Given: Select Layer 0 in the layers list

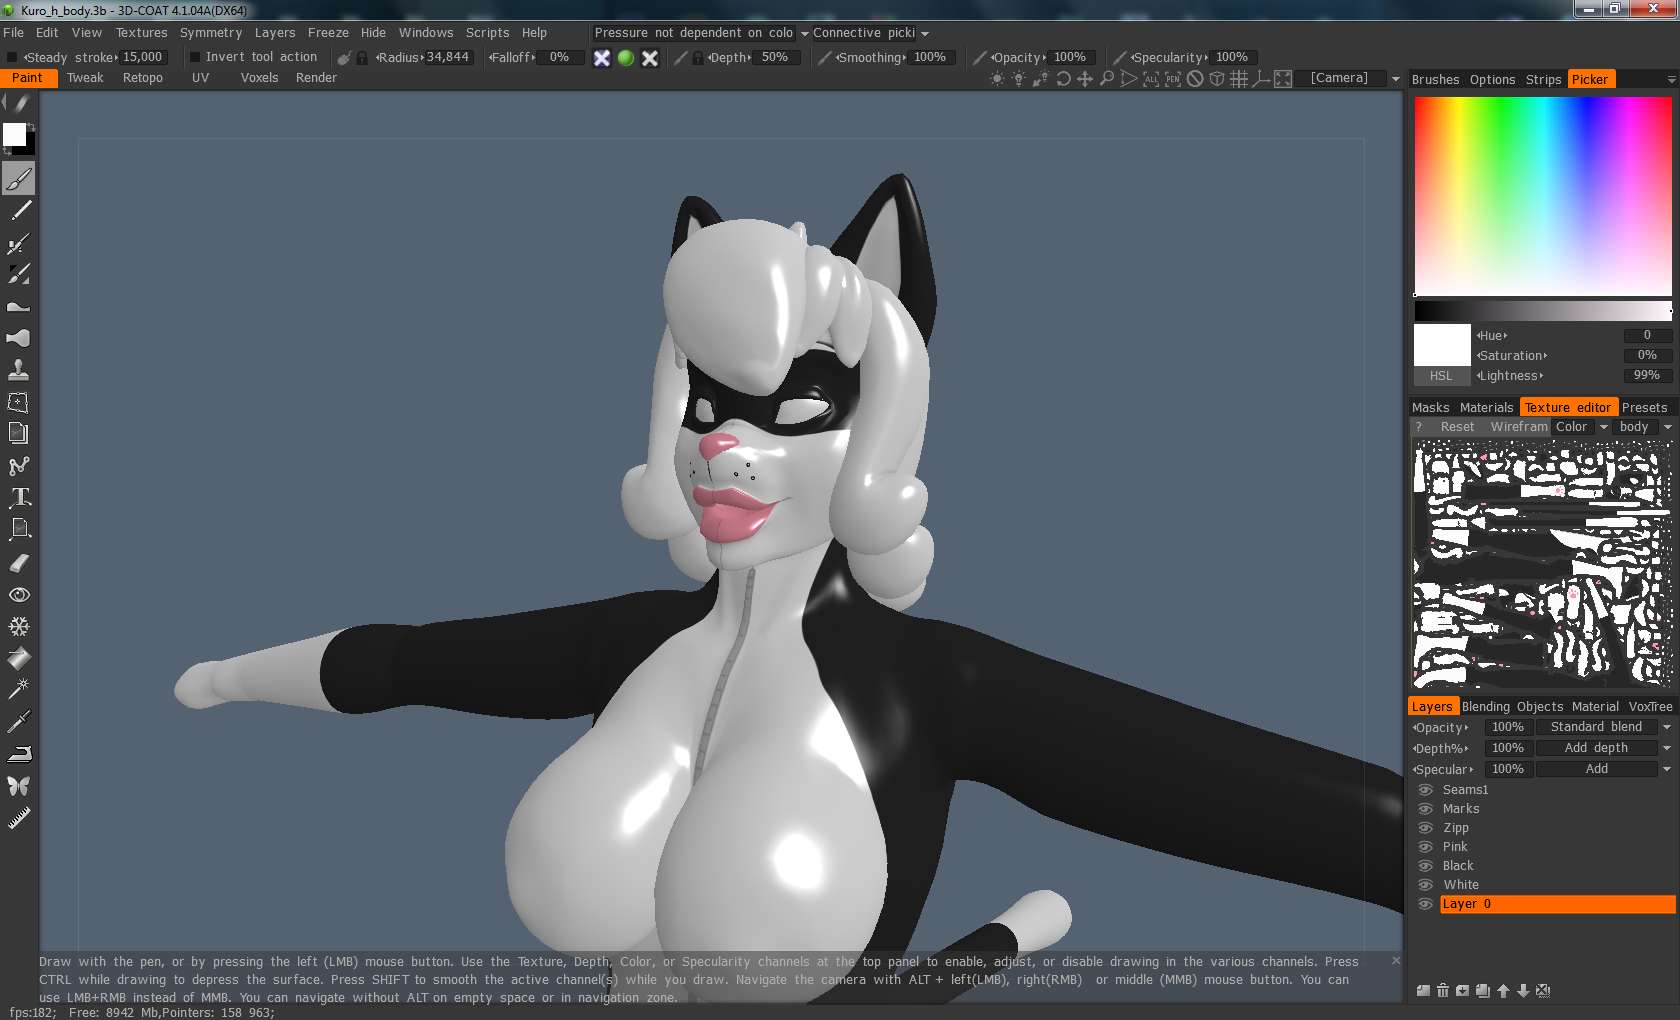Looking at the screenshot, I should pos(1557,904).
